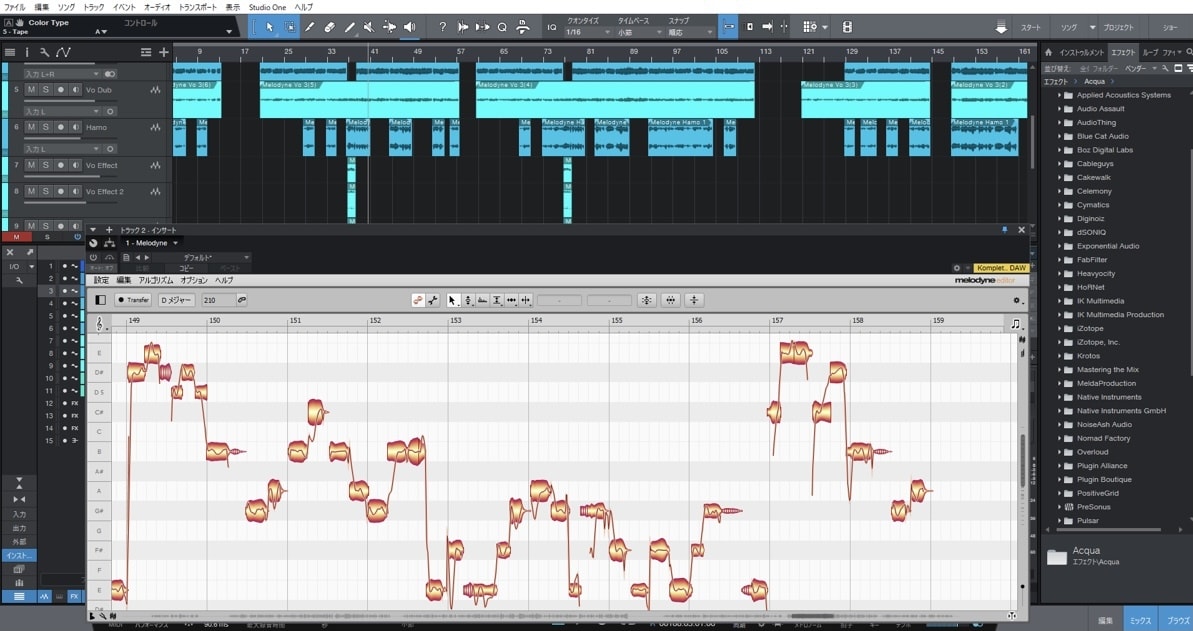Open Timebase dropdown
Image resolution: width=1193 pixels, height=631 pixels.
[x=639, y=33]
